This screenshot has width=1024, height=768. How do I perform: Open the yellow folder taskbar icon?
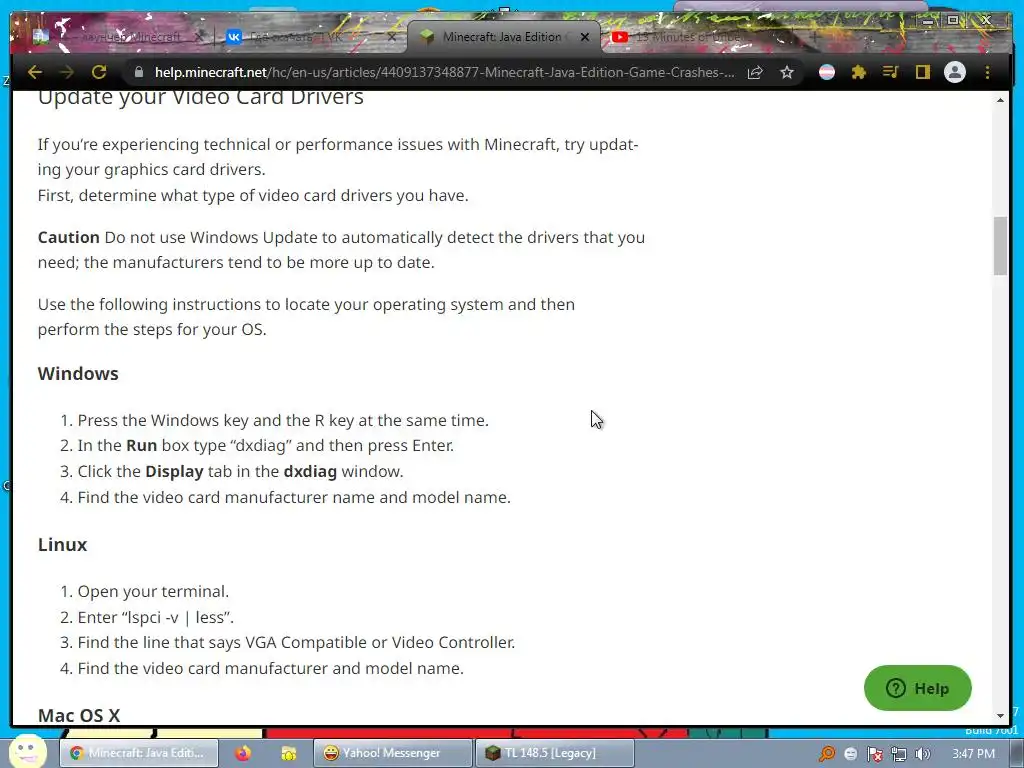tap(289, 753)
